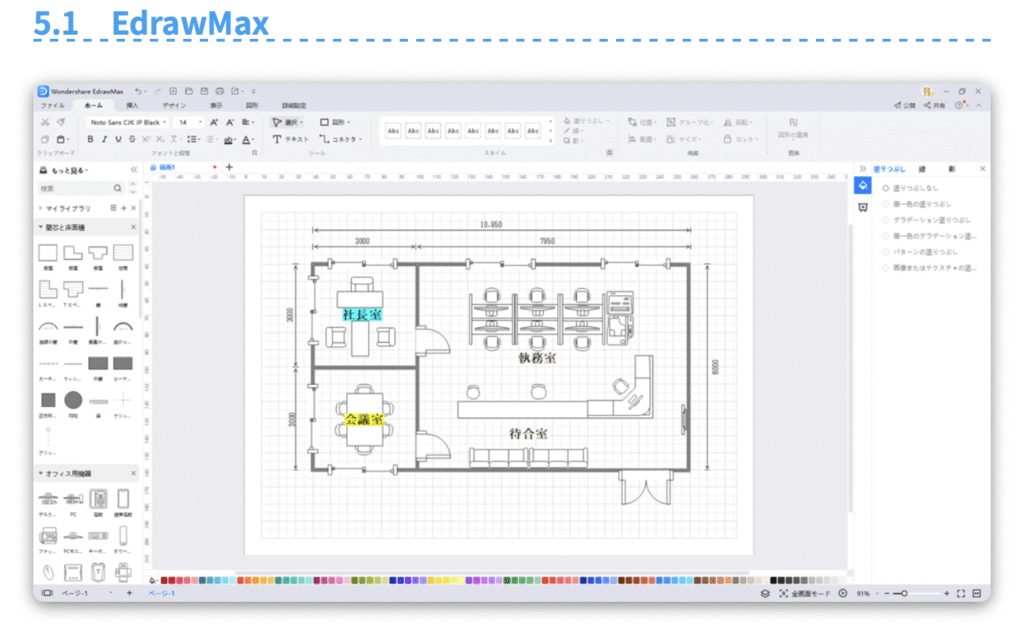The image size is (1024, 640).
Task: Select 単一色のグラデーション radio option
Action: point(886,236)
